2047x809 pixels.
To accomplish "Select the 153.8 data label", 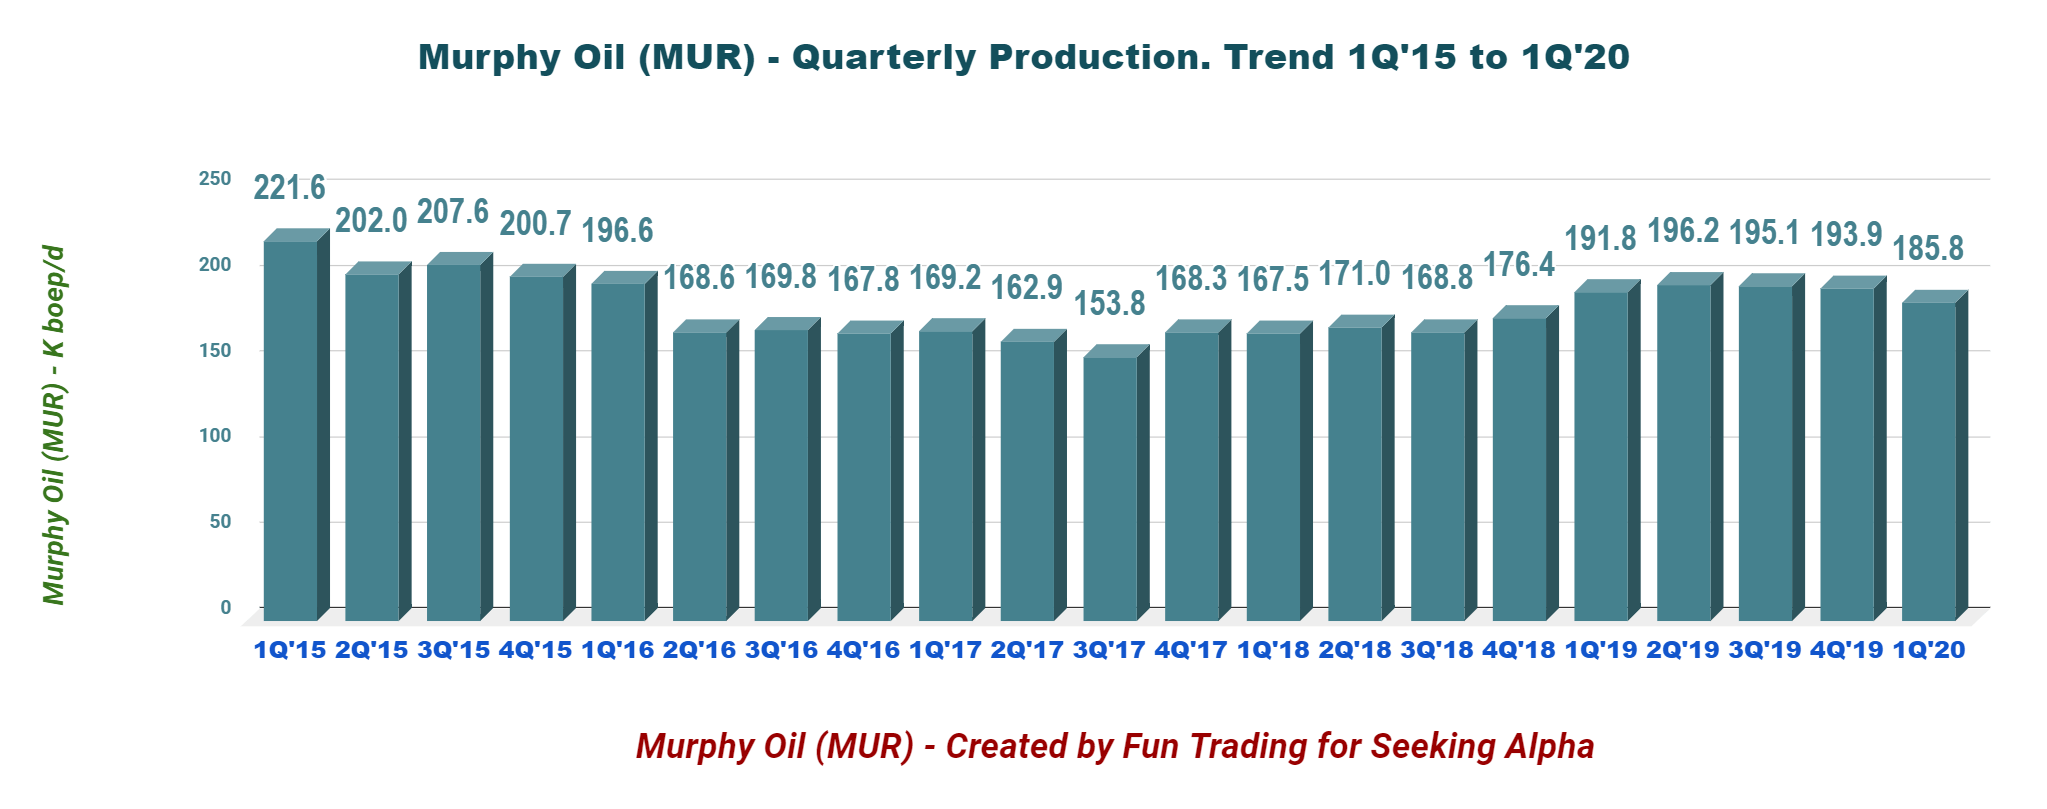I will tap(1109, 302).
